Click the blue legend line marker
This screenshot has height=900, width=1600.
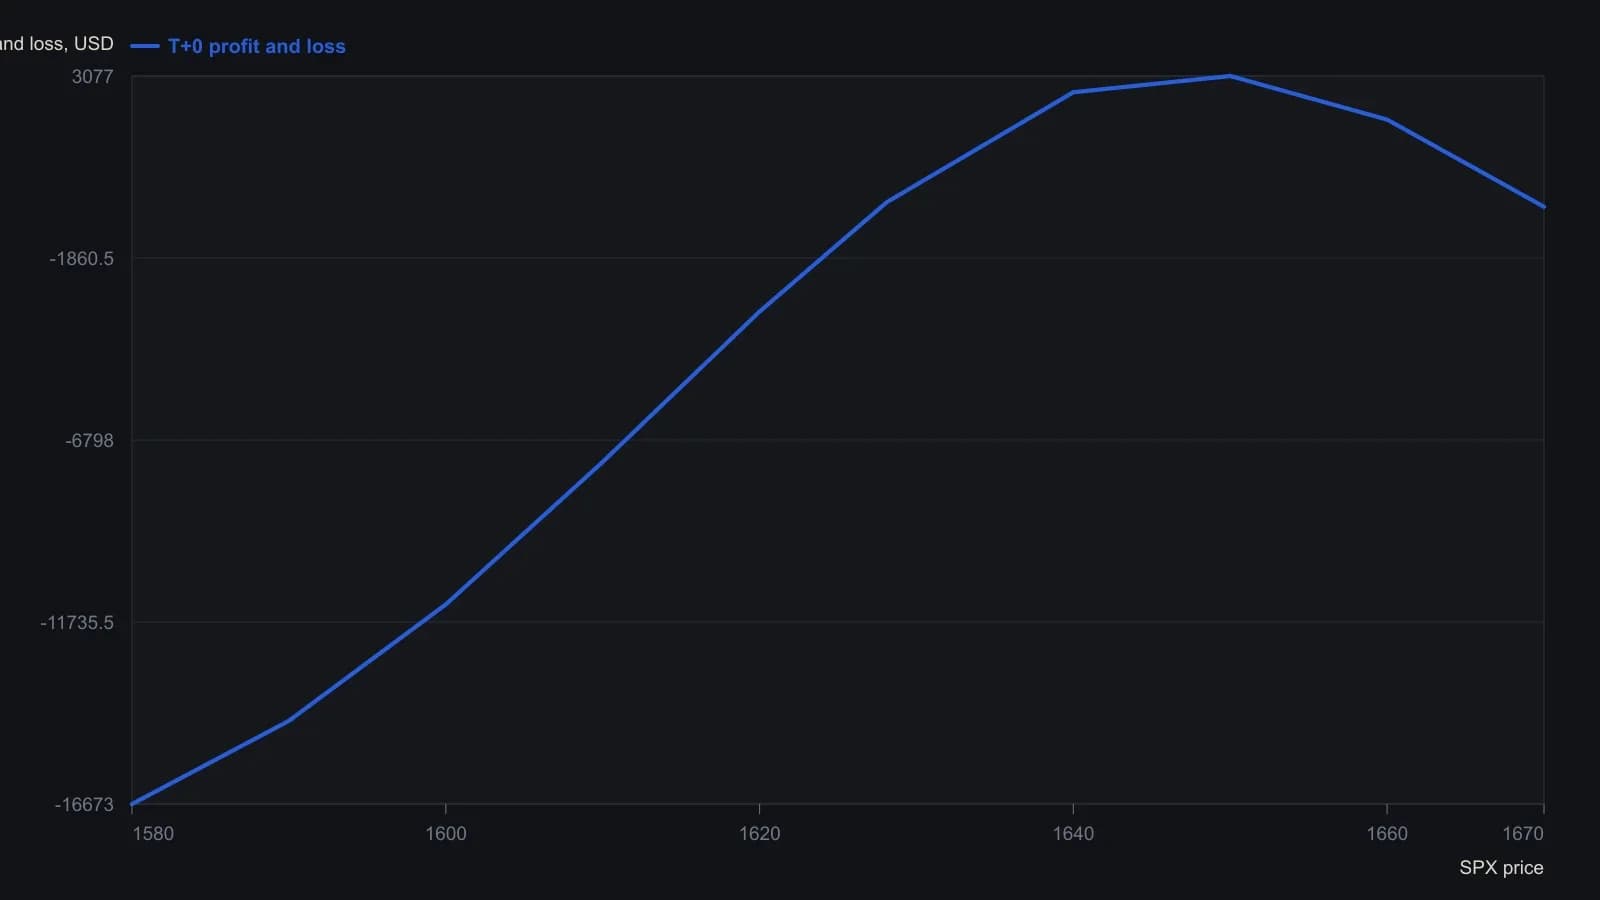point(145,46)
